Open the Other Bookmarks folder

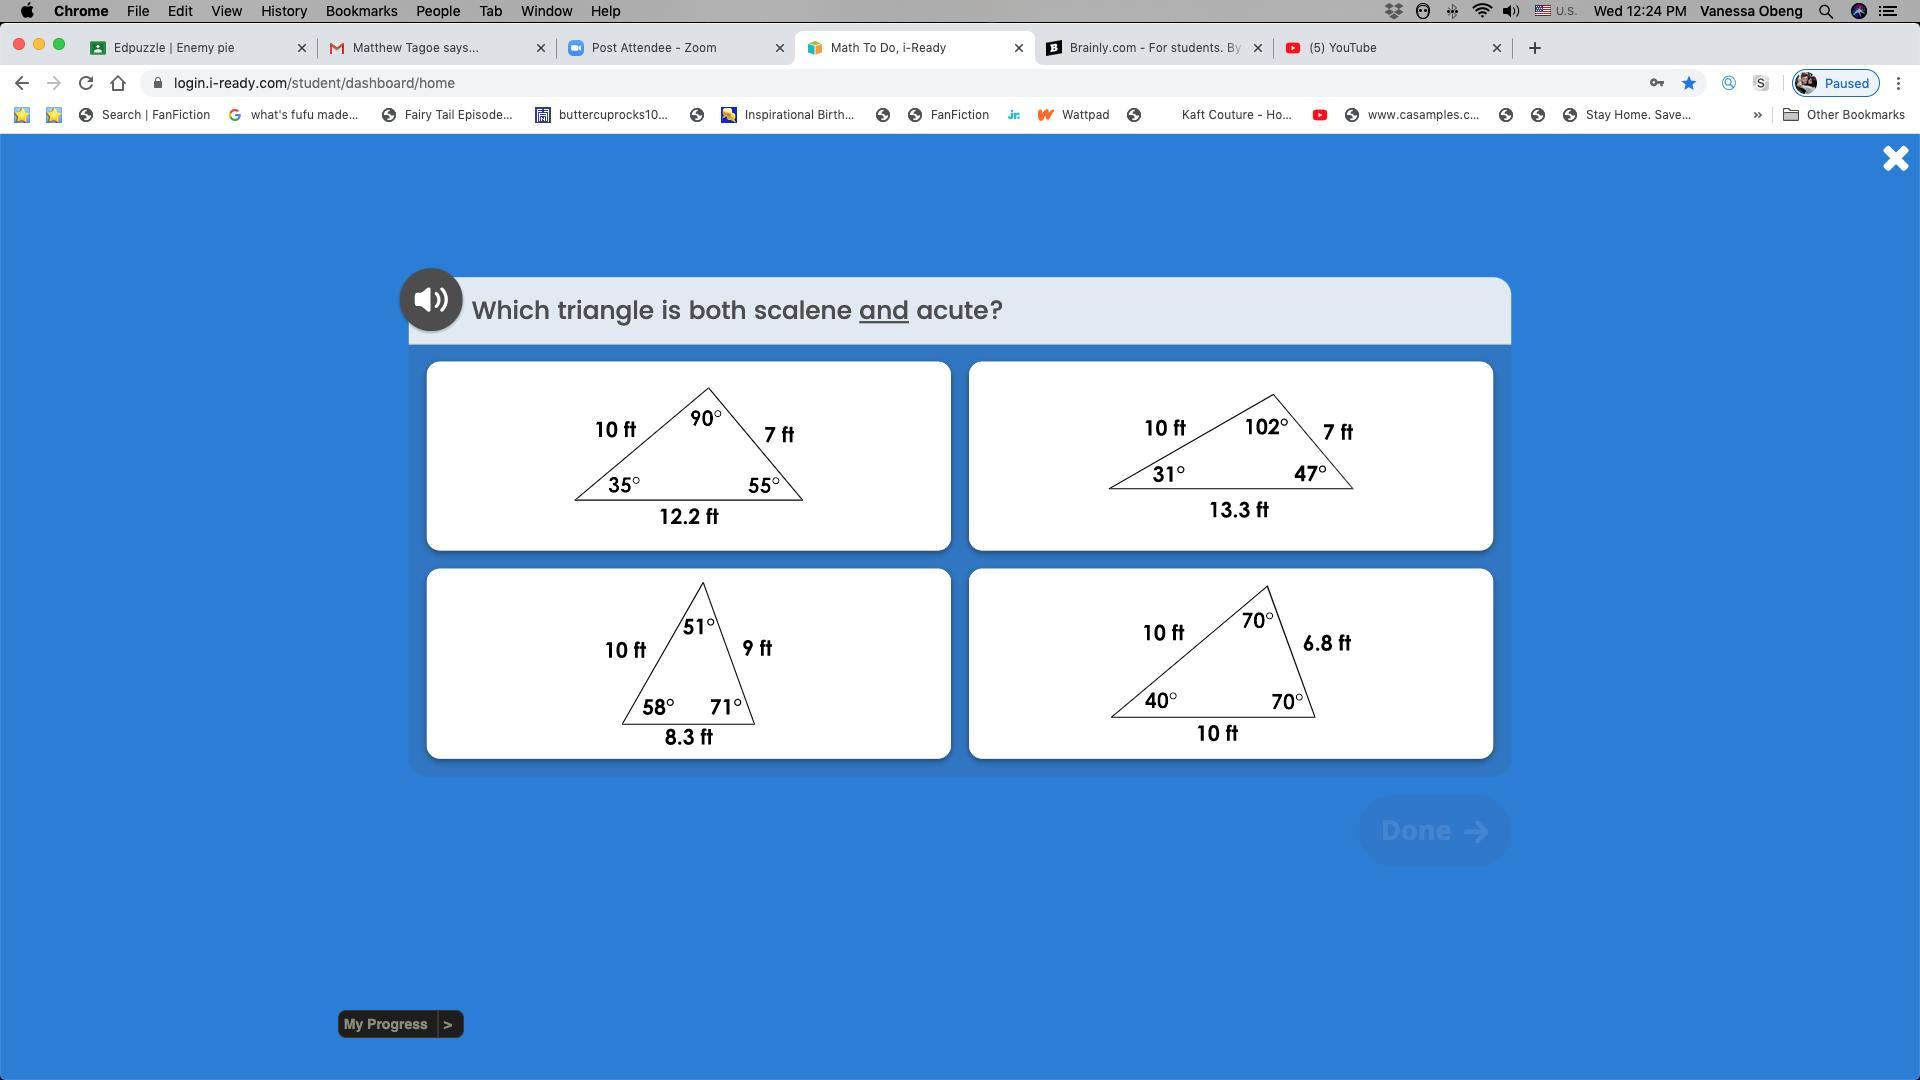click(1843, 115)
